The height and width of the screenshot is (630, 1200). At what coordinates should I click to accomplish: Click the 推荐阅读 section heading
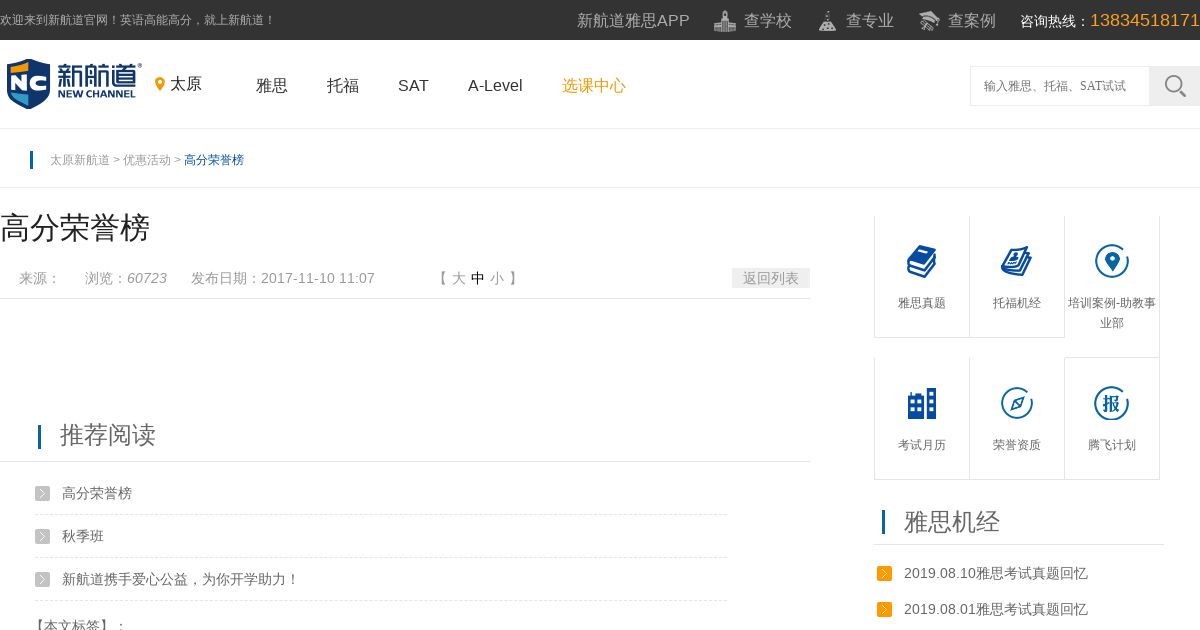(x=108, y=435)
